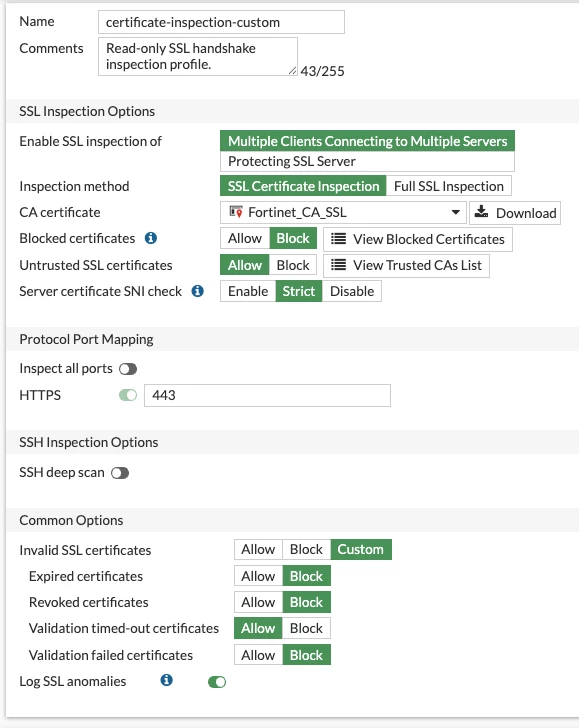Set Blocked certificates to Allow

pos(245,238)
